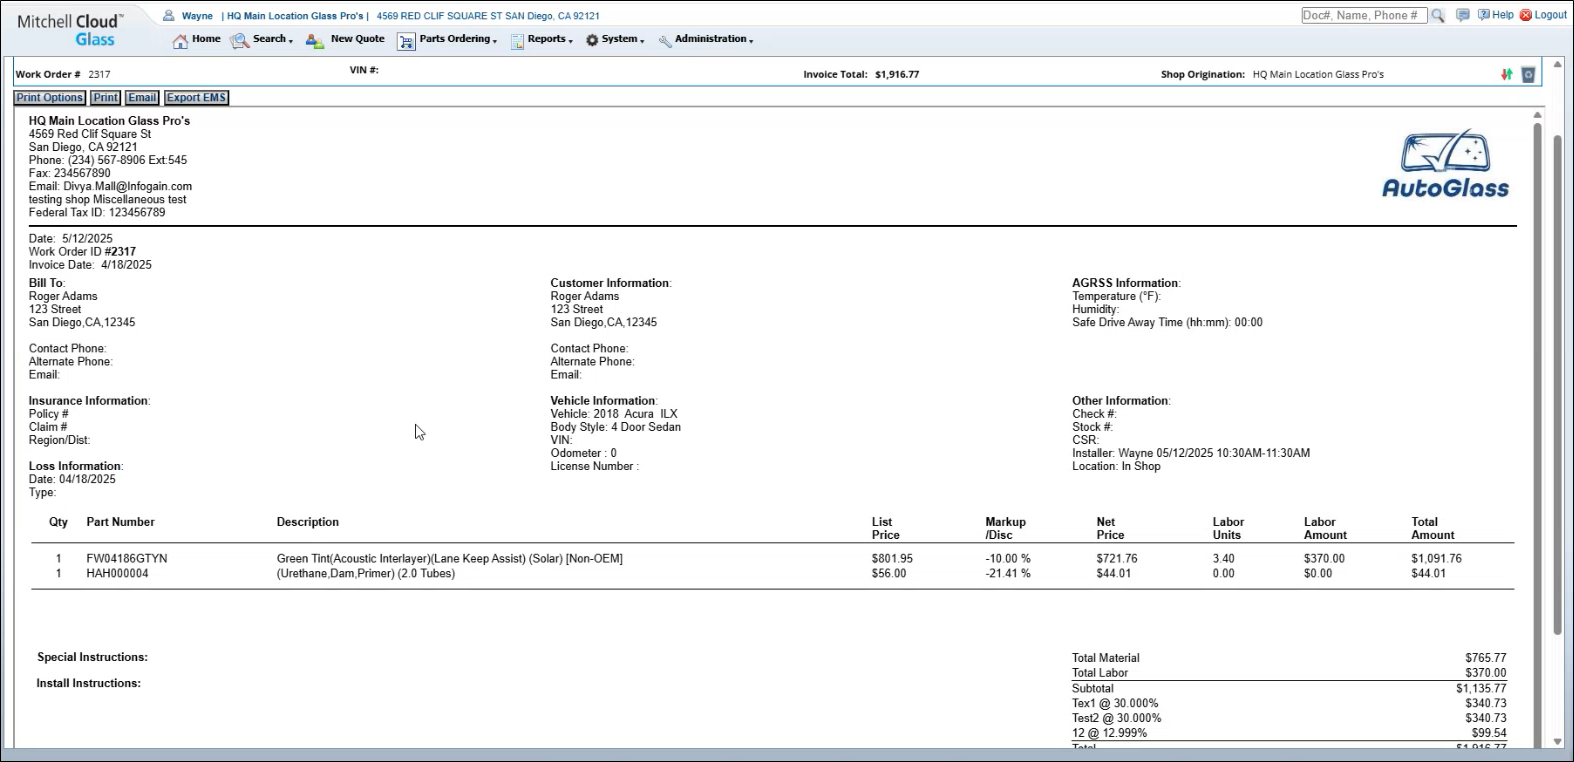Click the 4569 RED CLIF SQUARE address link

pyautogui.click(x=488, y=16)
